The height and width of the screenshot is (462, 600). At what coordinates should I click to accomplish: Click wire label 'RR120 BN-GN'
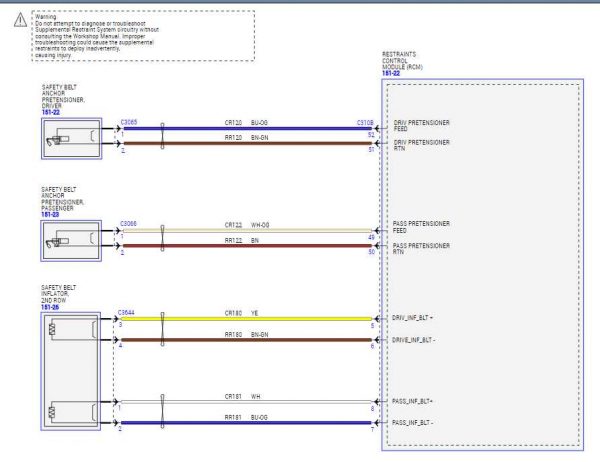tap(246, 137)
